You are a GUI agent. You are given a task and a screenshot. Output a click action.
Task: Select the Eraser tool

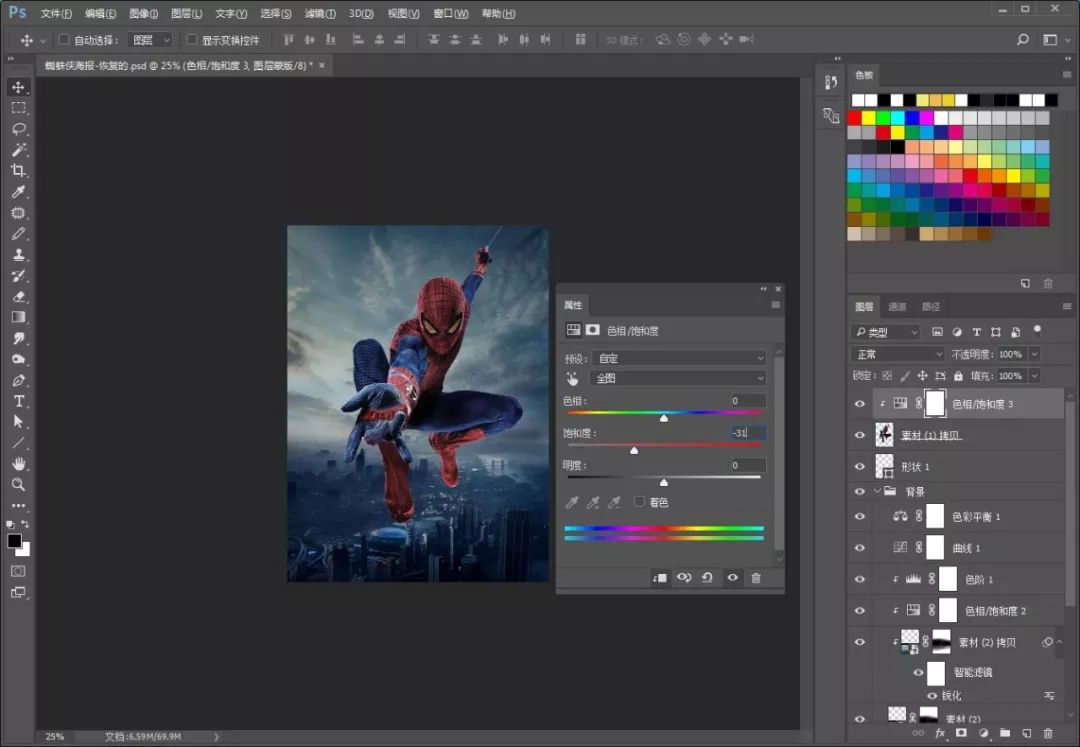point(19,297)
